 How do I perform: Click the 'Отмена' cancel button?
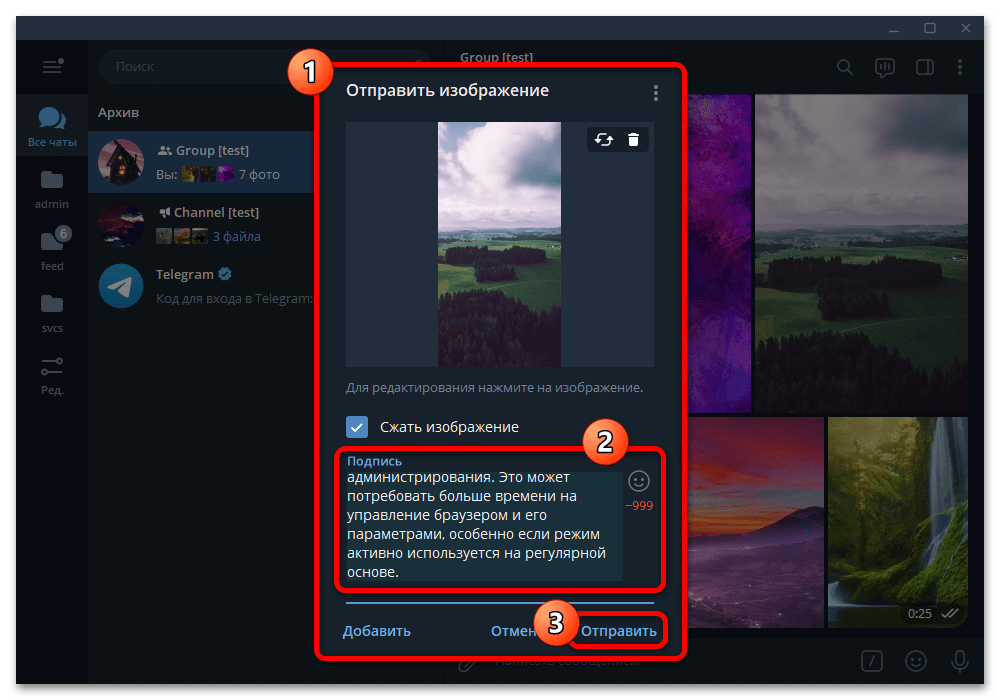click(514, 631)
